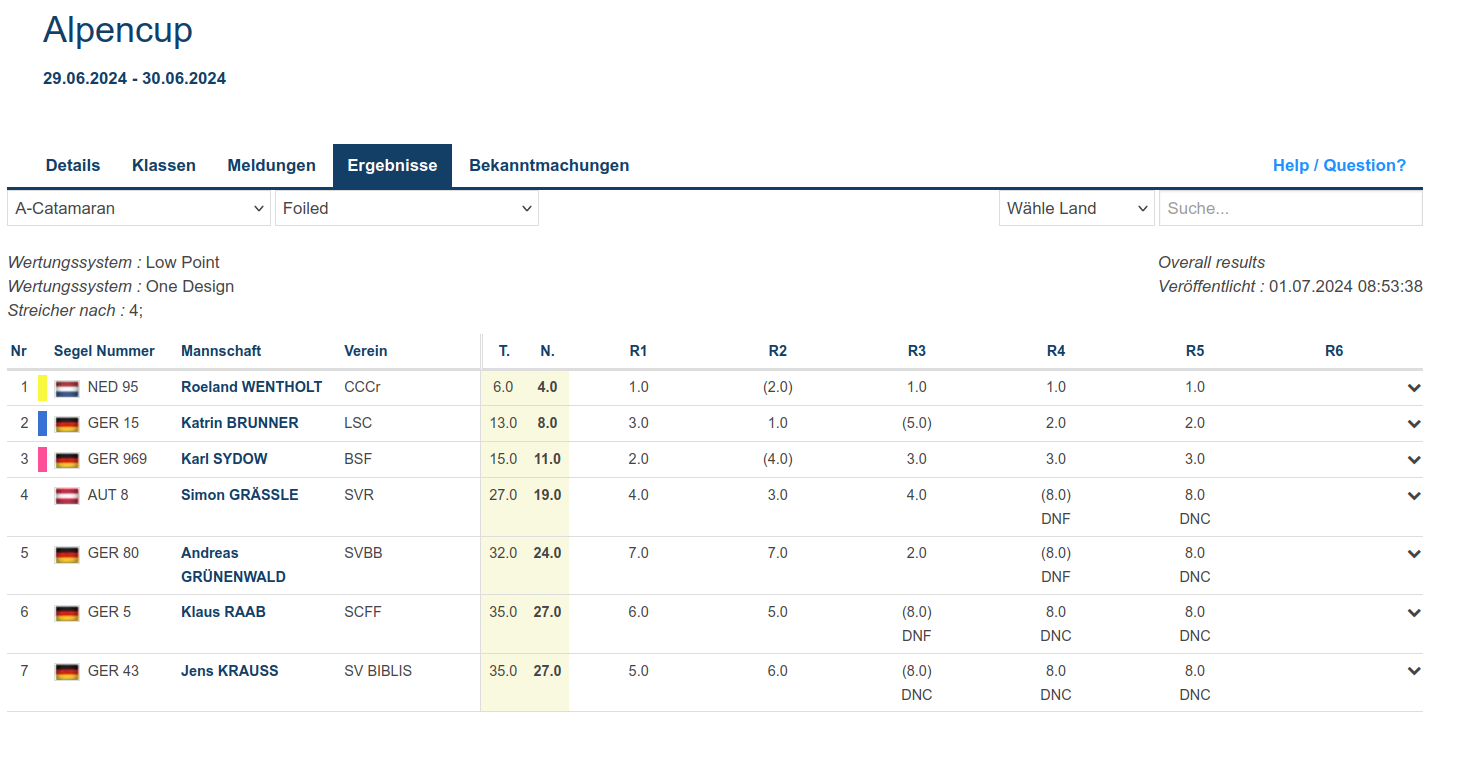
Task: Expand Klaus RAAB's row details chevron
Action: tap(1413, 613)
